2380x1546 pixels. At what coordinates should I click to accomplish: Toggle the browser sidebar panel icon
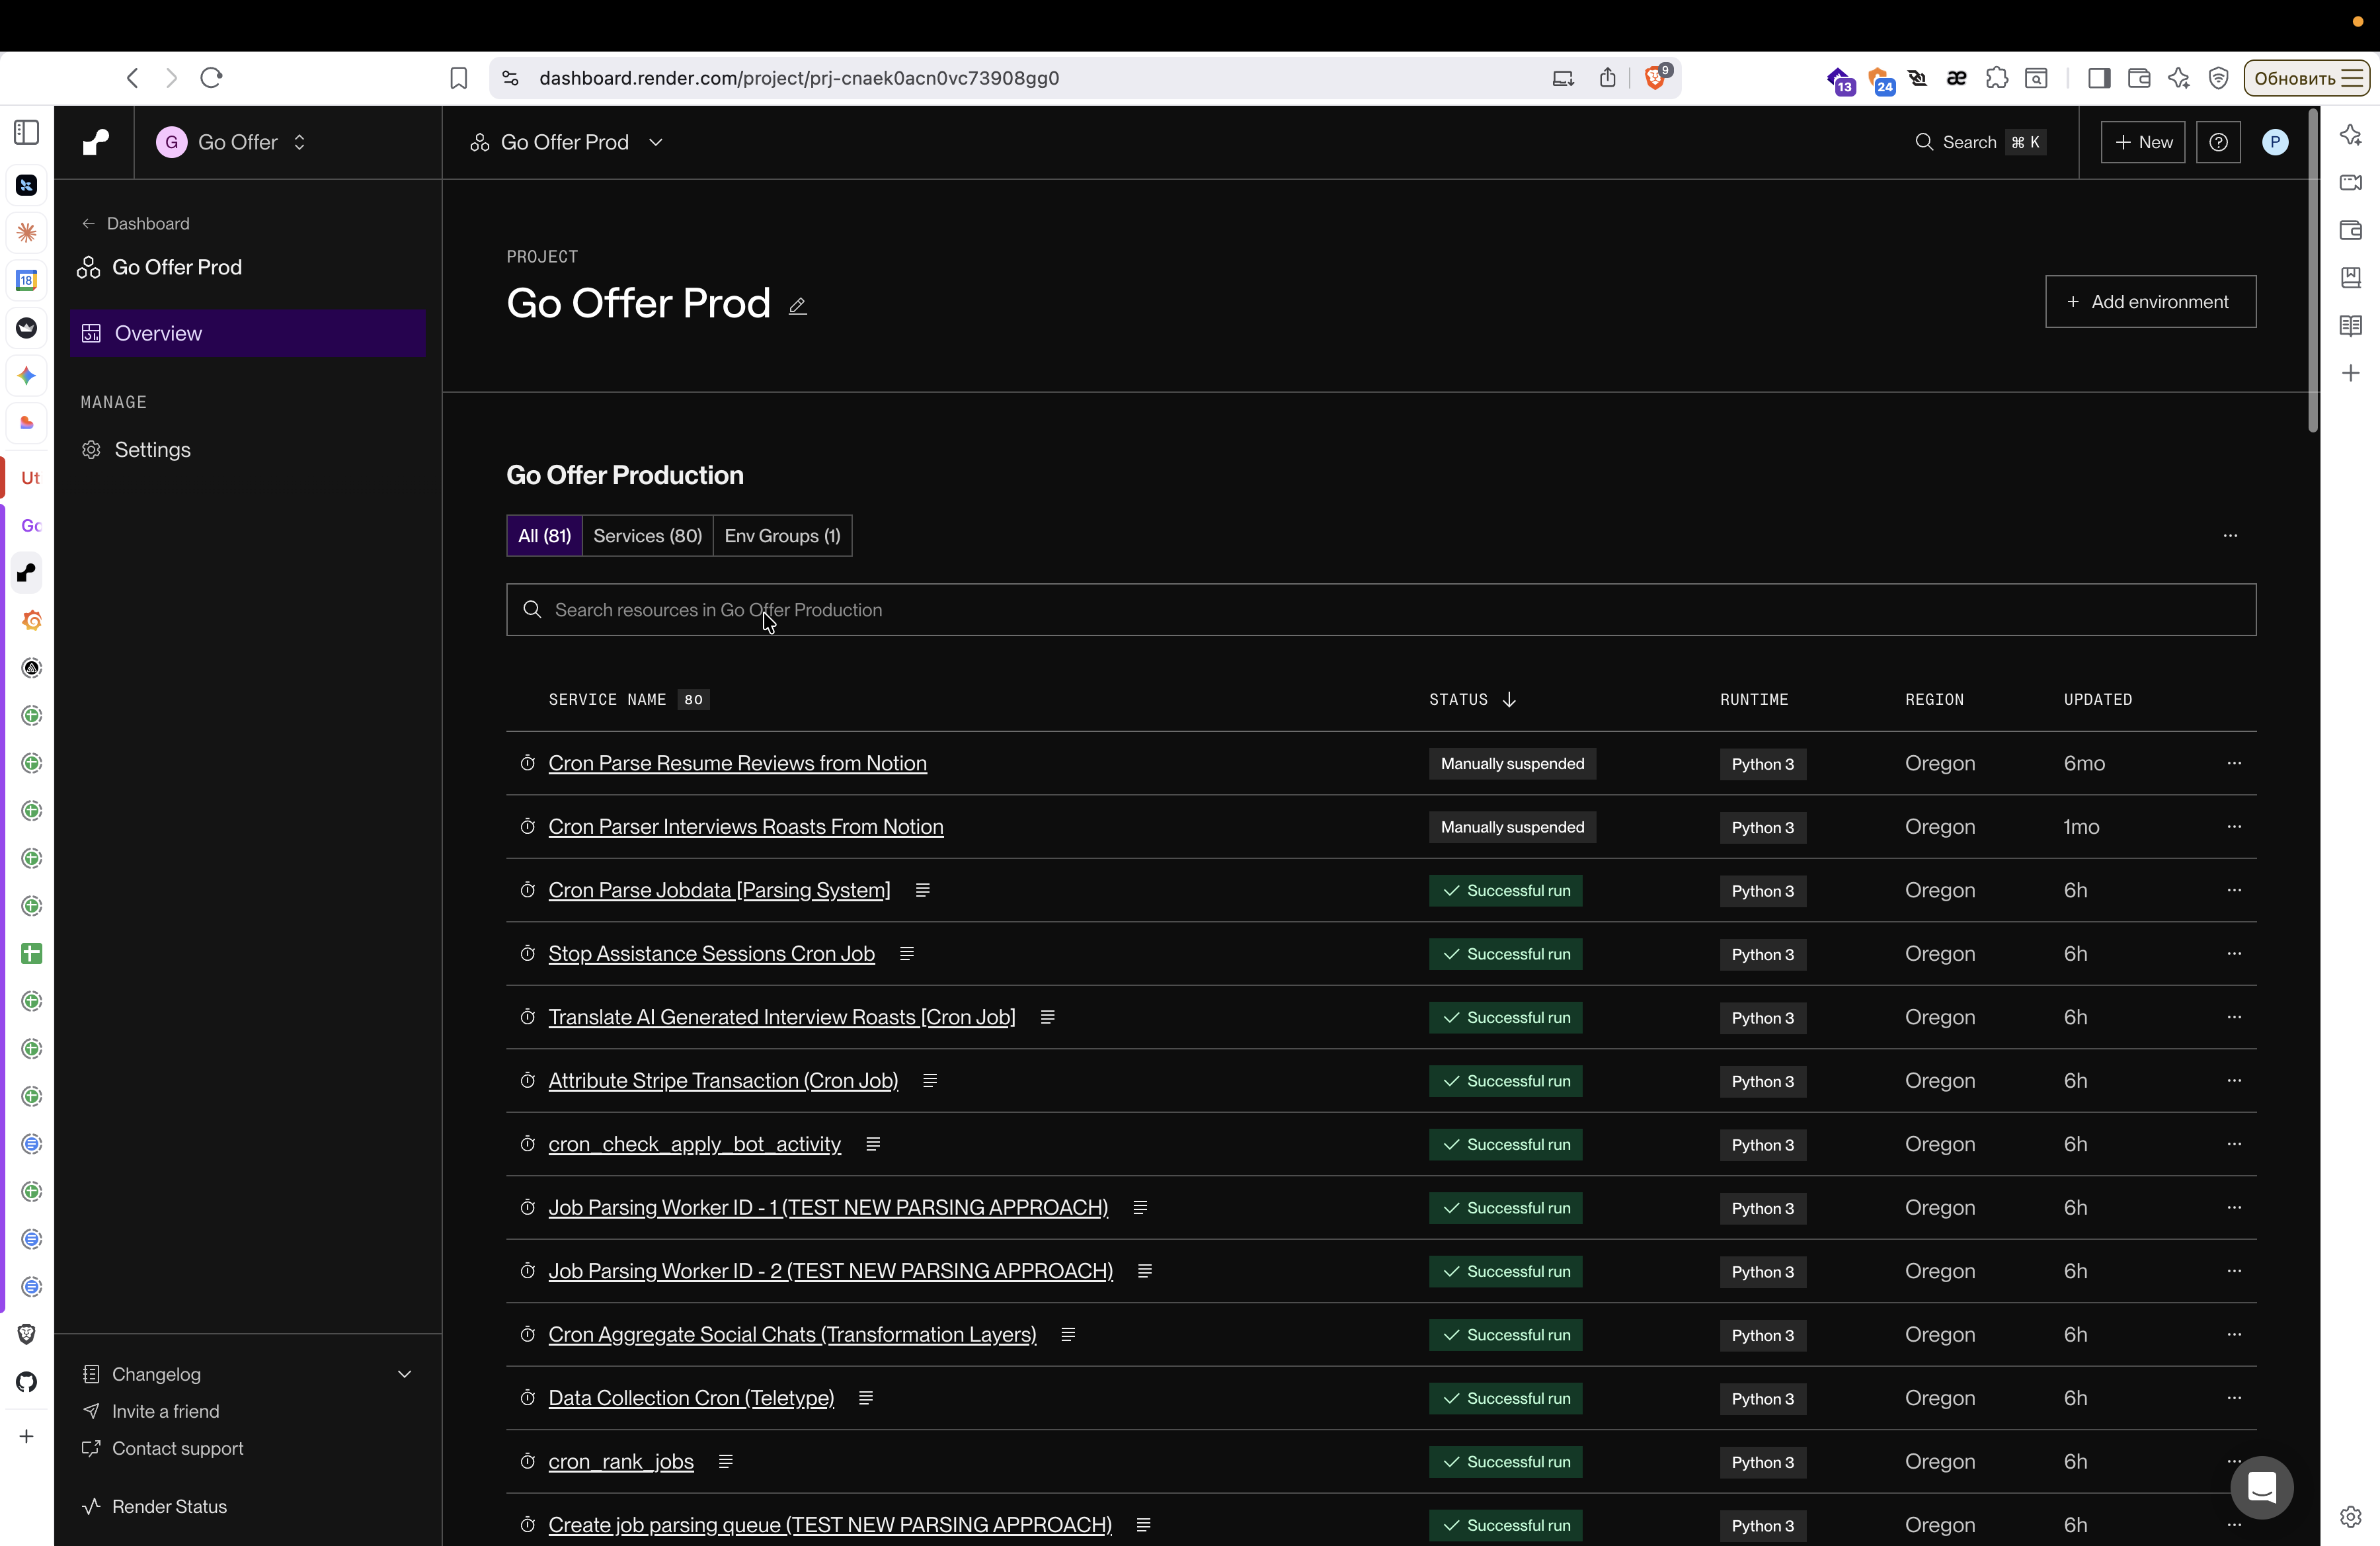click(x=2099, y=78)
